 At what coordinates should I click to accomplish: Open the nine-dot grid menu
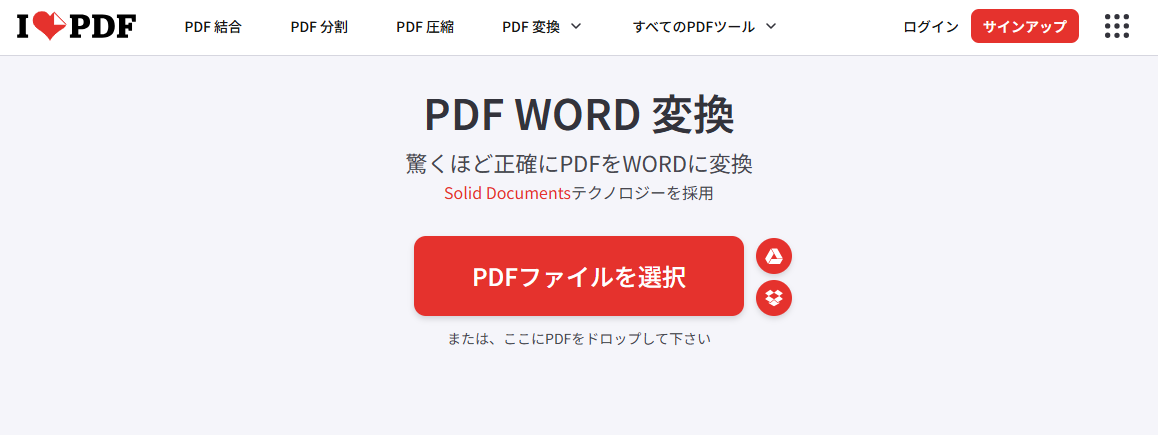[1116, 27]
